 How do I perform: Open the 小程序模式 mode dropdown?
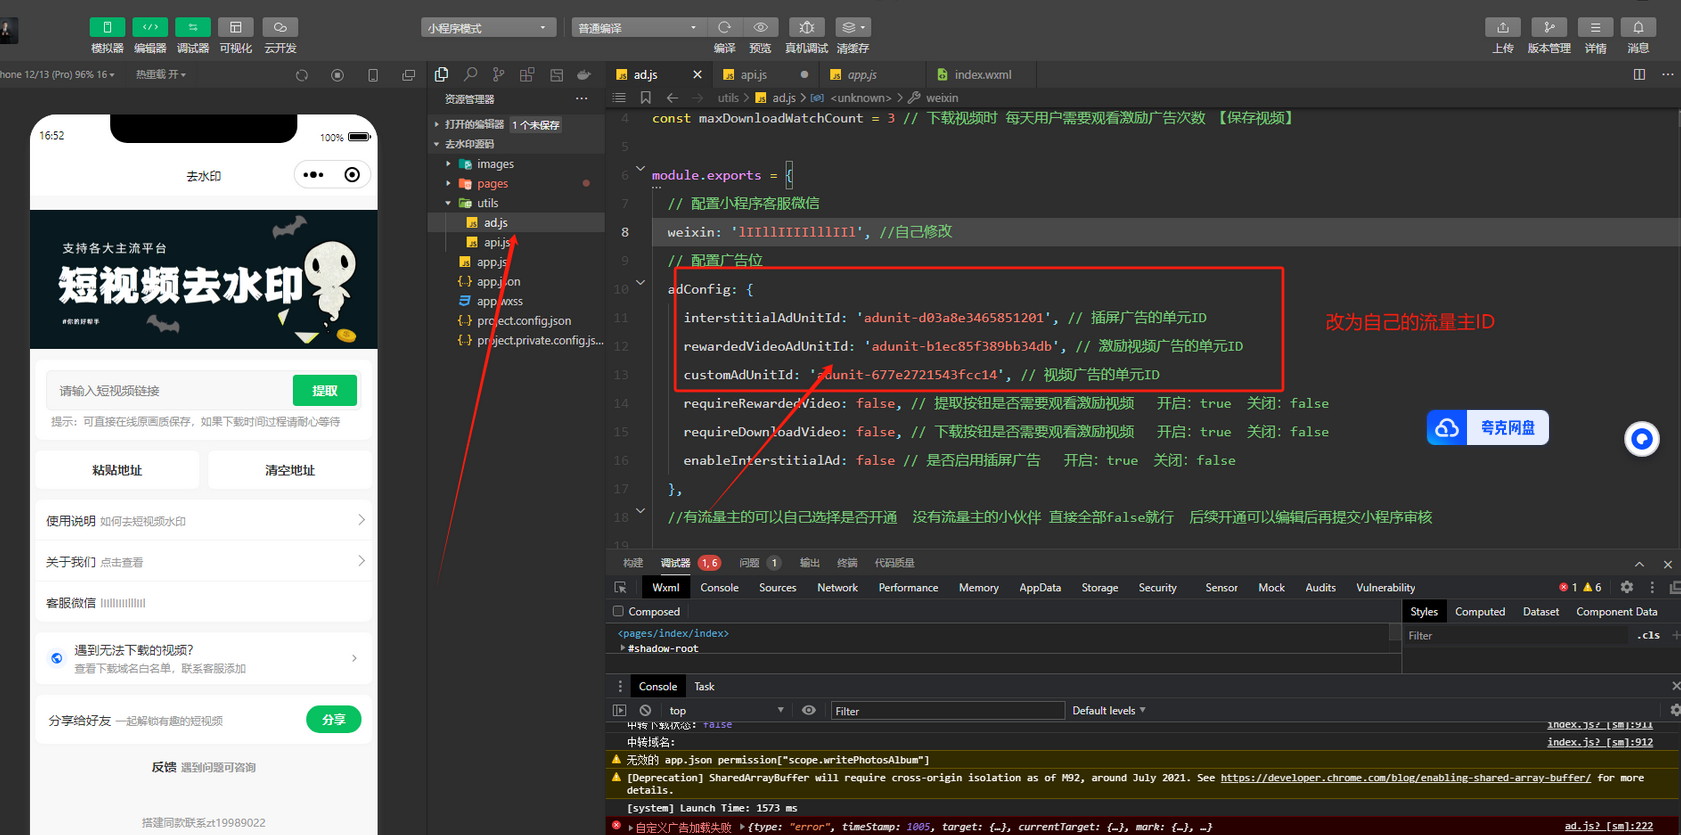click(488, 28)
